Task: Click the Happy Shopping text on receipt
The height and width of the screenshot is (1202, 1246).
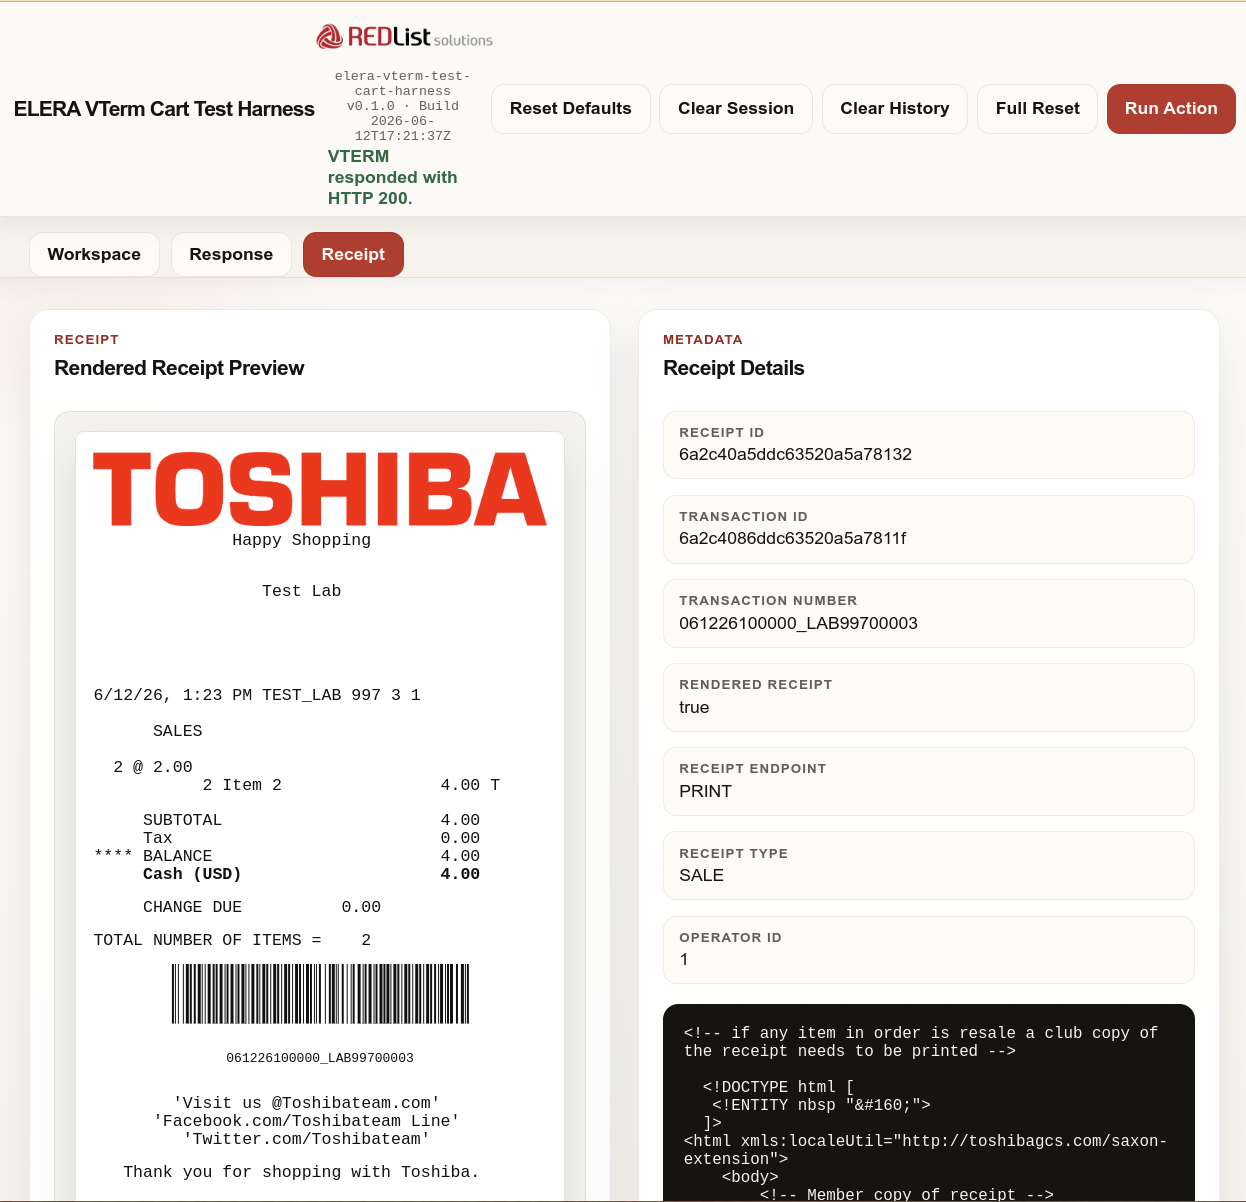Action: point(301,540)
